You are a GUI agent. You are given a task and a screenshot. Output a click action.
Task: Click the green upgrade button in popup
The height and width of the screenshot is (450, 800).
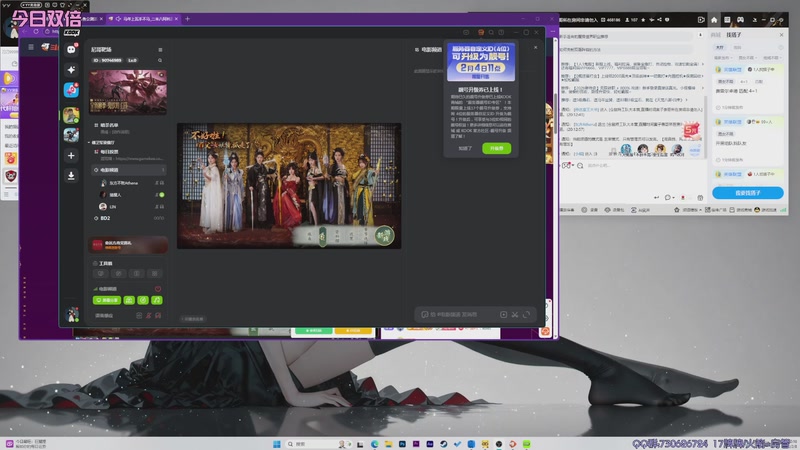(x=496, y=148)
